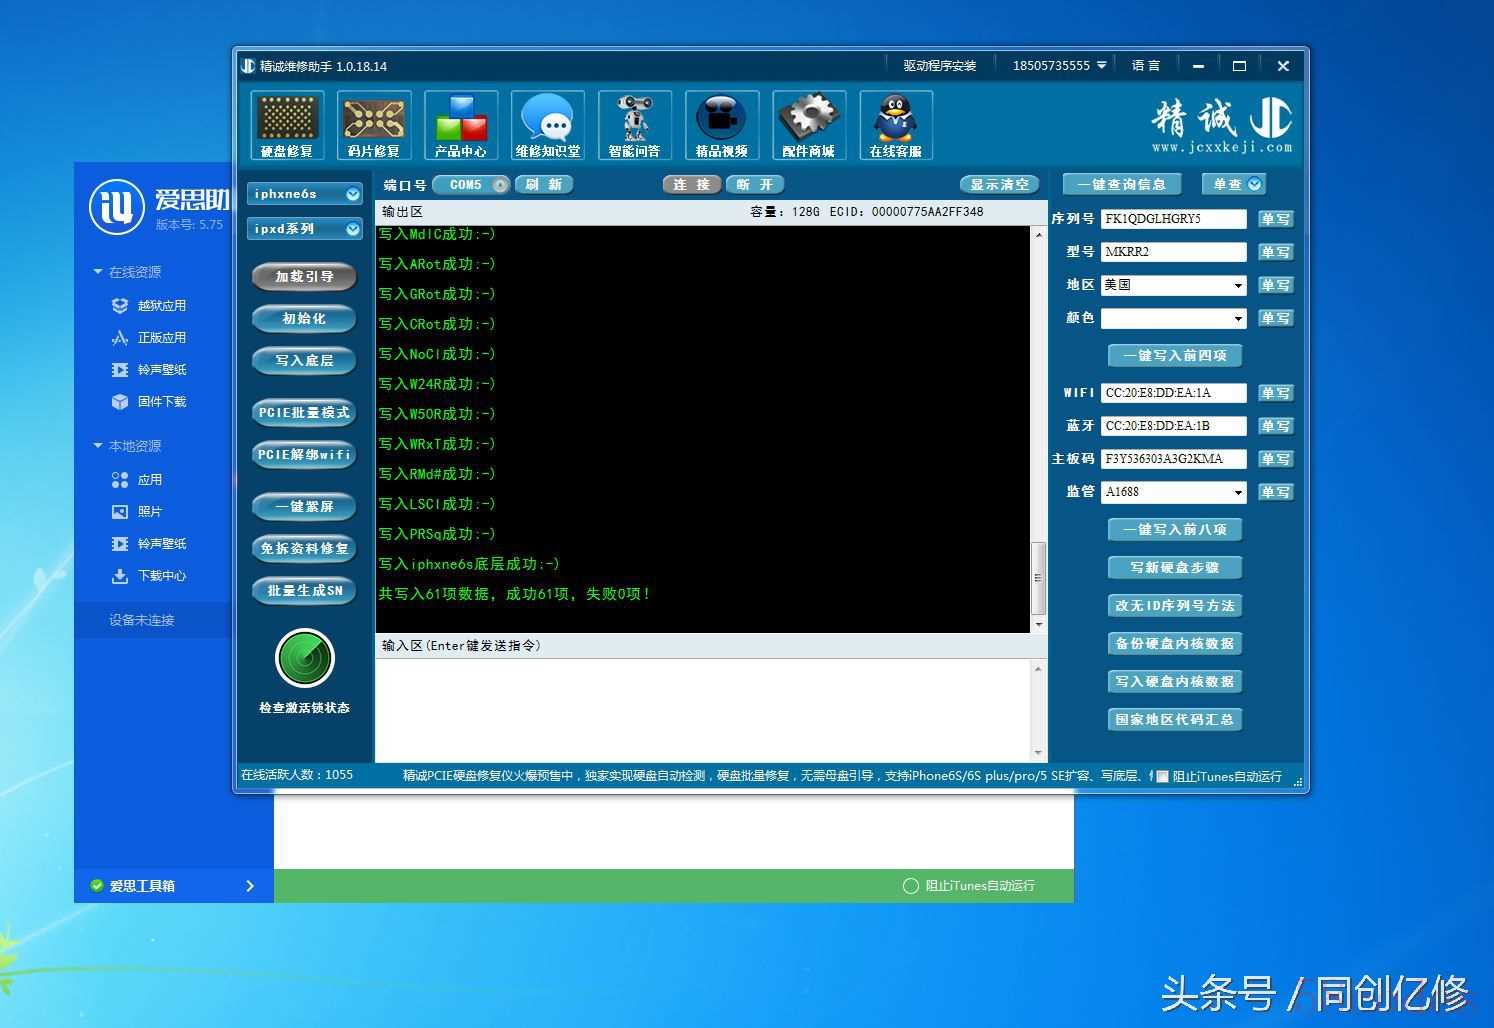Expand the iphxne6s device dropdown
1494x1028 pixels.
(x=352, y=195)
